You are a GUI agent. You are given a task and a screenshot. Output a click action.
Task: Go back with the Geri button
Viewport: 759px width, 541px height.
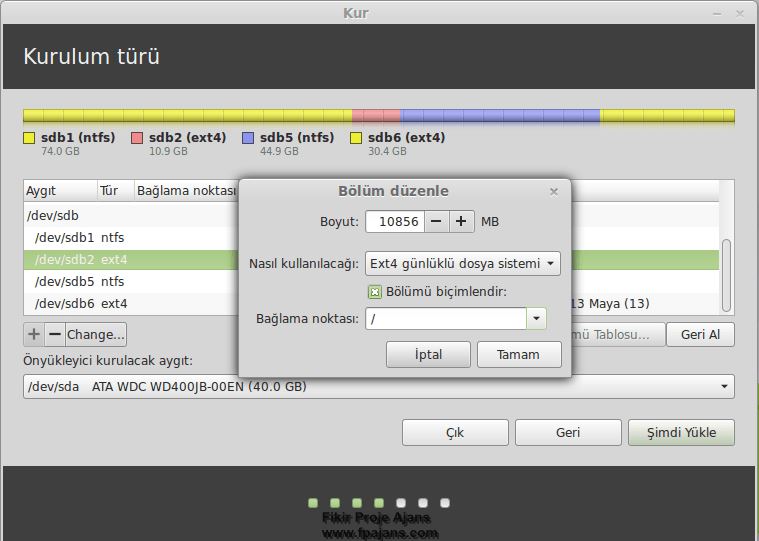click(x=568, y=432)
